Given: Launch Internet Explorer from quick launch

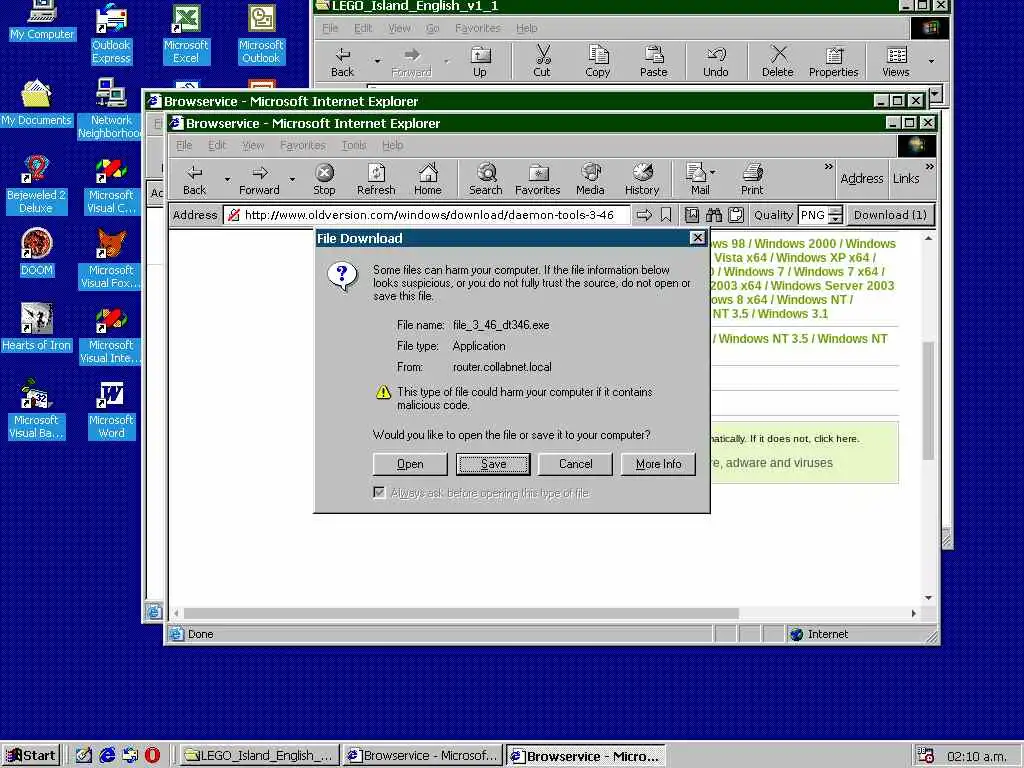Looking at the screenshot, I should point(107,755).
